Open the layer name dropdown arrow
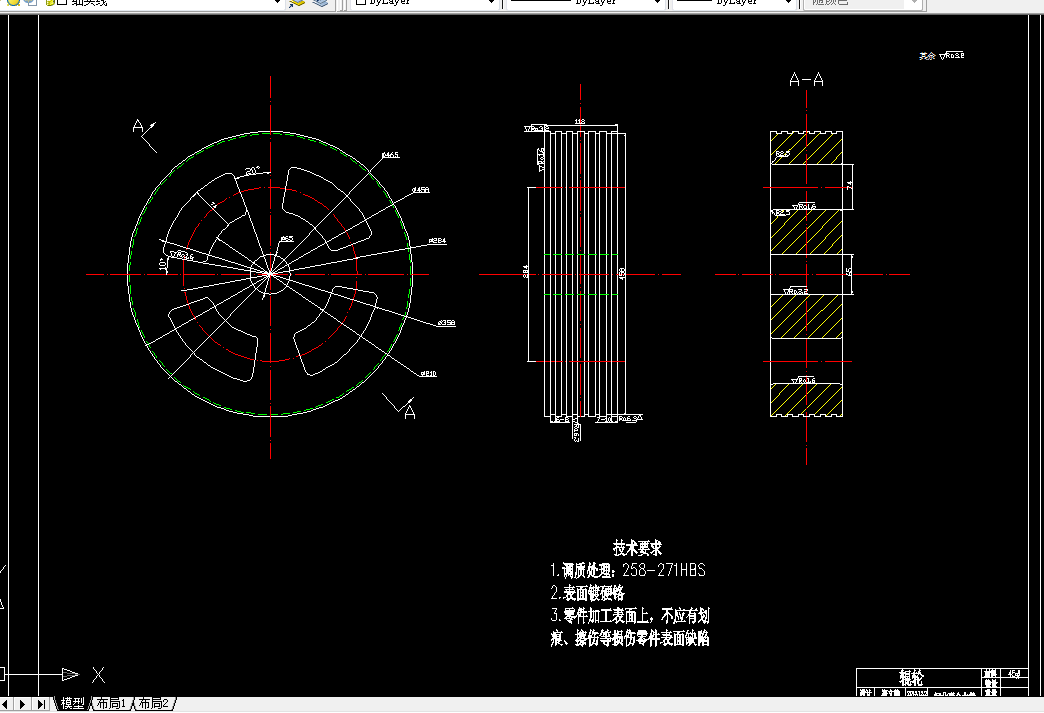Image resolution: width=1044 pixels, height=713 pixels. (278, 3)
